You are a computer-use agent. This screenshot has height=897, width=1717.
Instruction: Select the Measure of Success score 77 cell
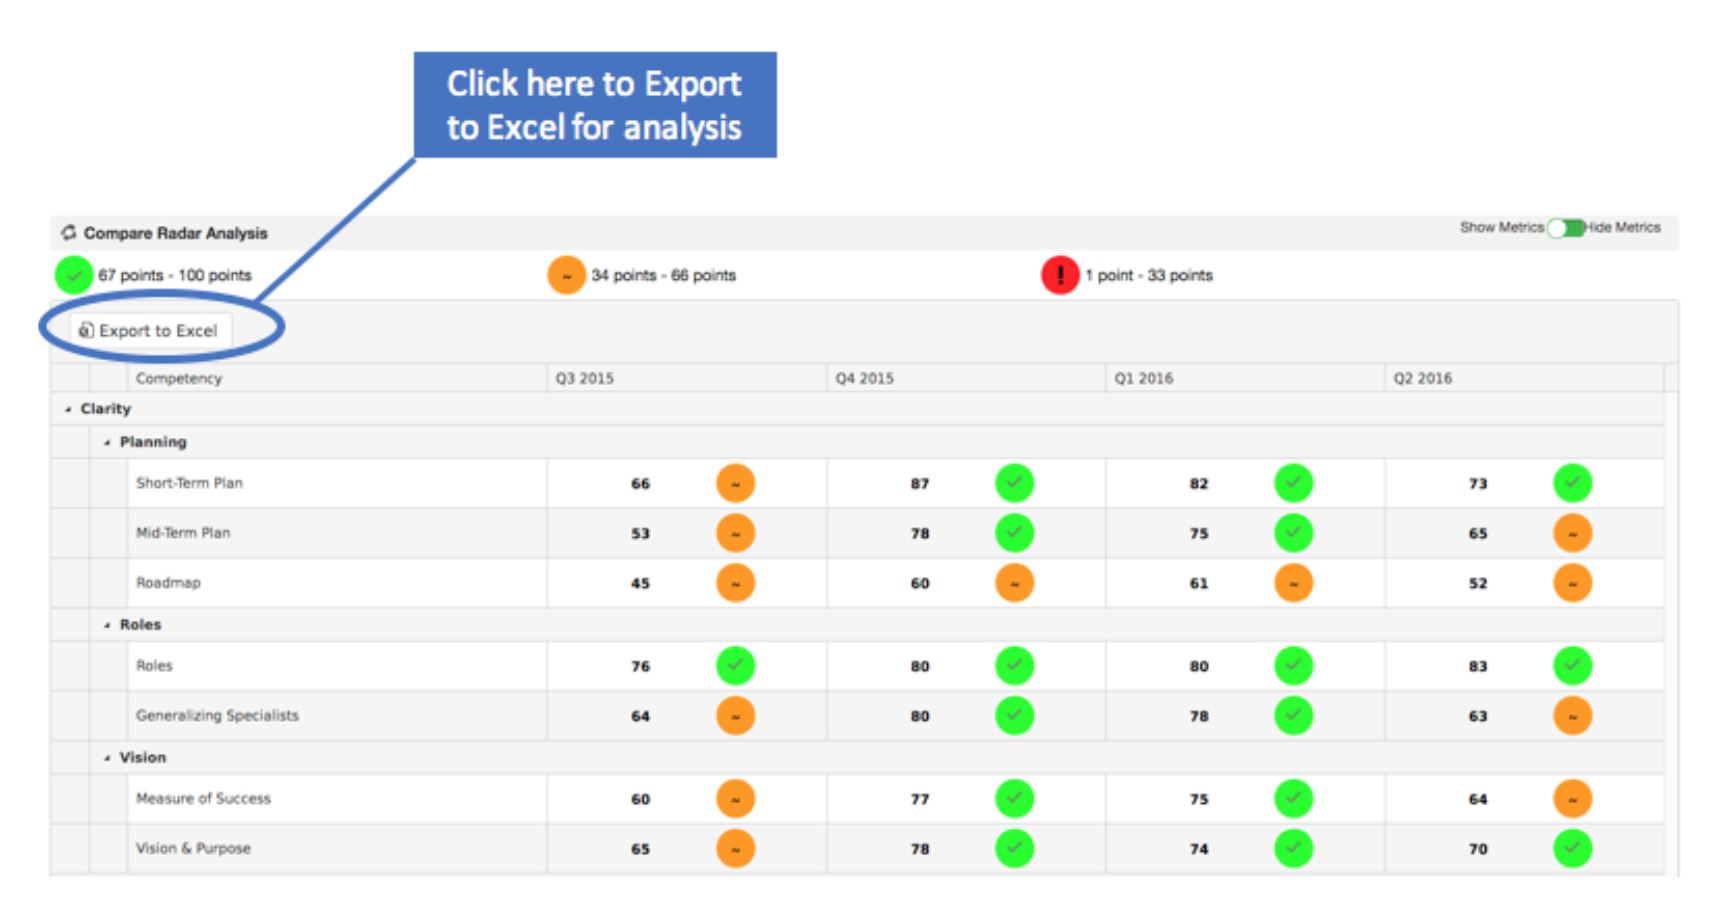(919, 799)
